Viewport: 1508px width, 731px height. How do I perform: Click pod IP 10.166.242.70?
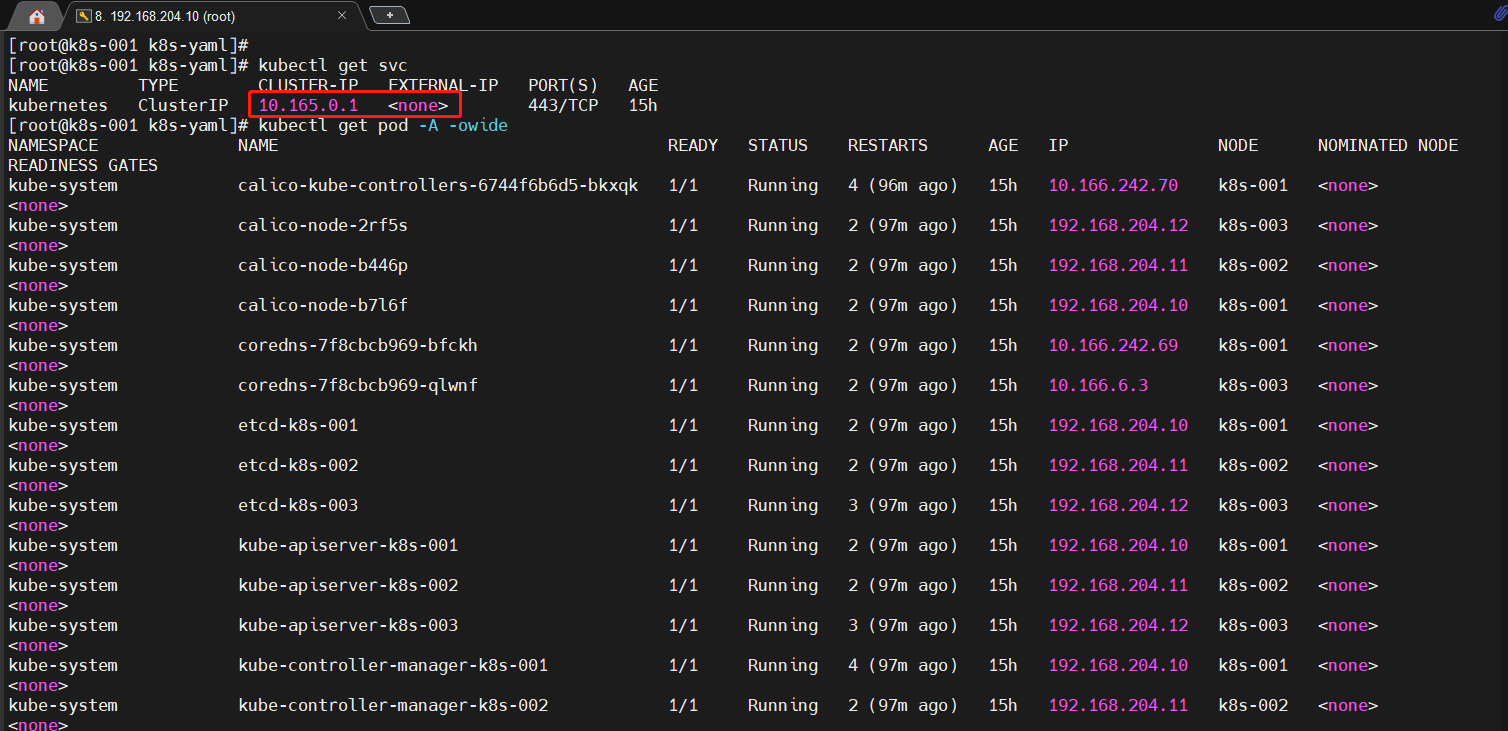[1113, 186]
